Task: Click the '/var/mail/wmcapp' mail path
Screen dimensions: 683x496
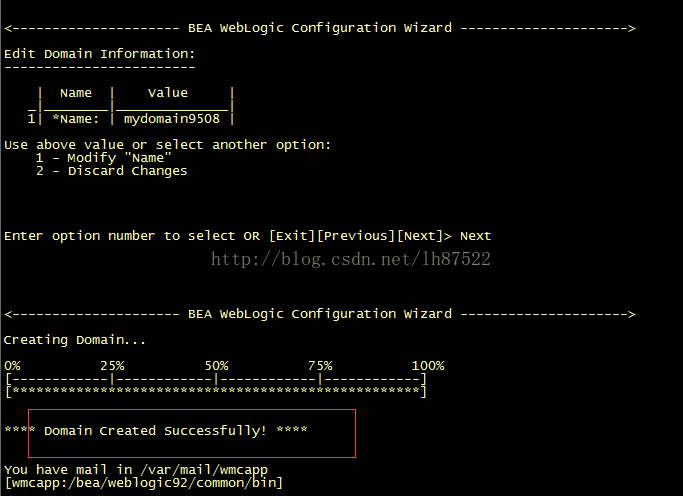Action: click(204, 470)
